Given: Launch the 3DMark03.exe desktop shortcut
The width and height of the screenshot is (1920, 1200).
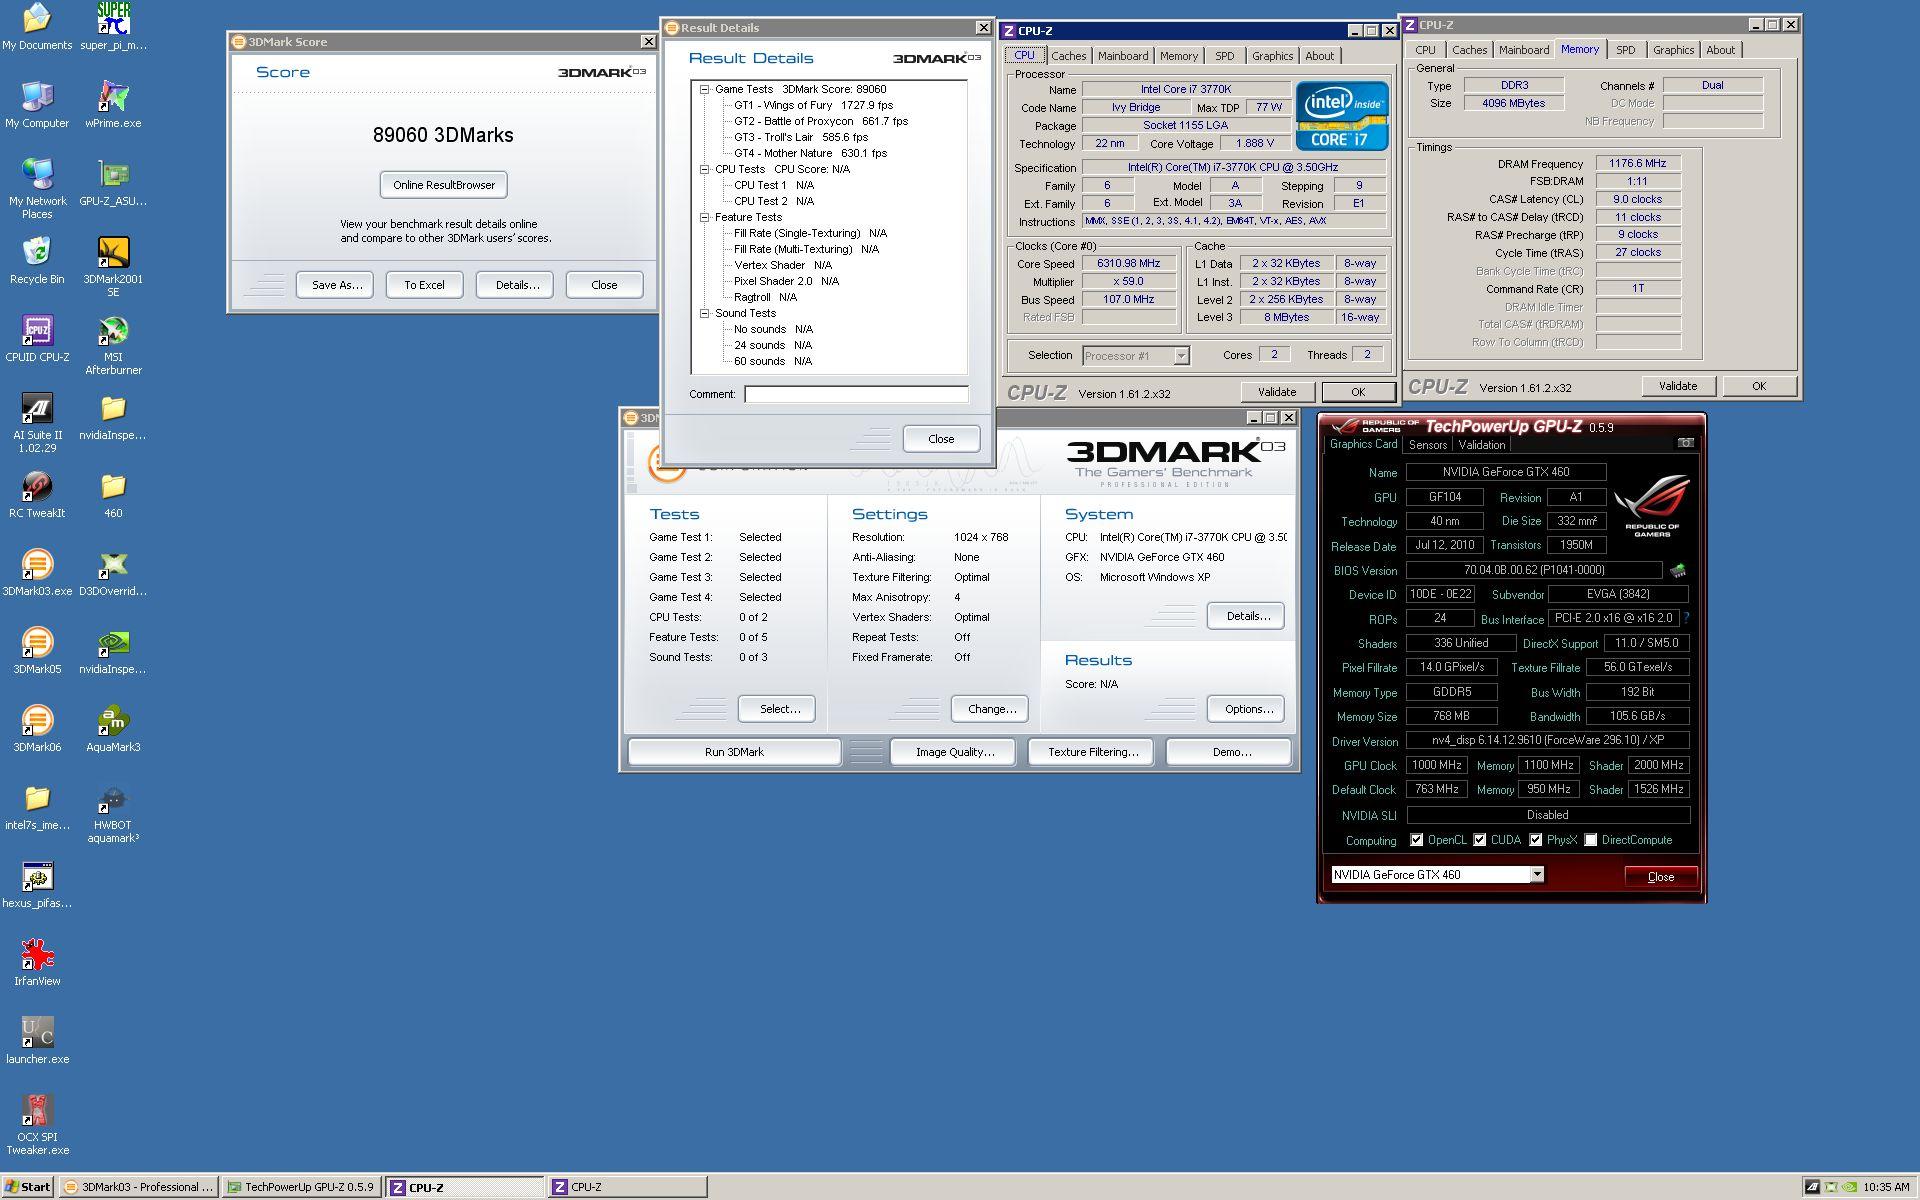Looking at the screenshot, I should pyautogui.click(x=37, y=572).
